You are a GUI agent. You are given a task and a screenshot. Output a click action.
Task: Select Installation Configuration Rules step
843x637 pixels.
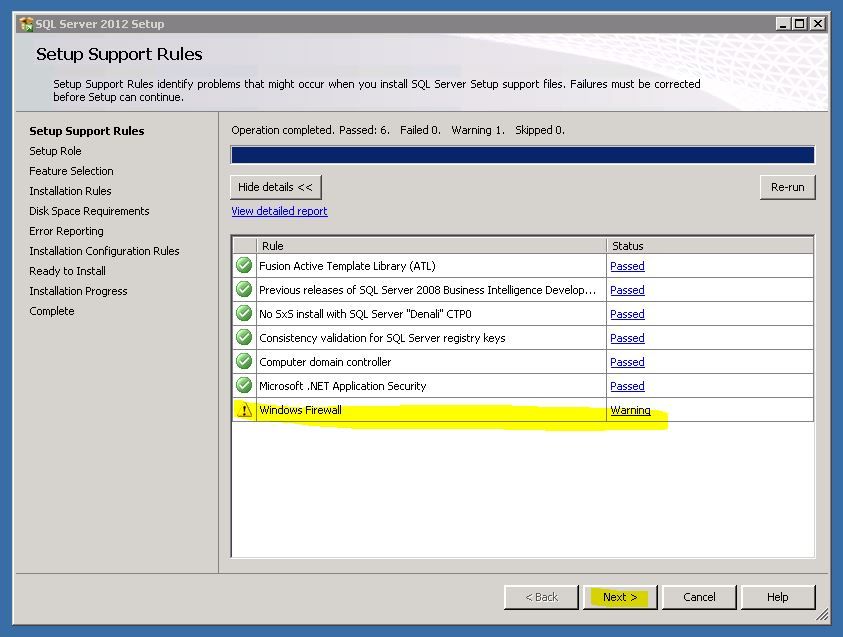click(x=104, y=251)
